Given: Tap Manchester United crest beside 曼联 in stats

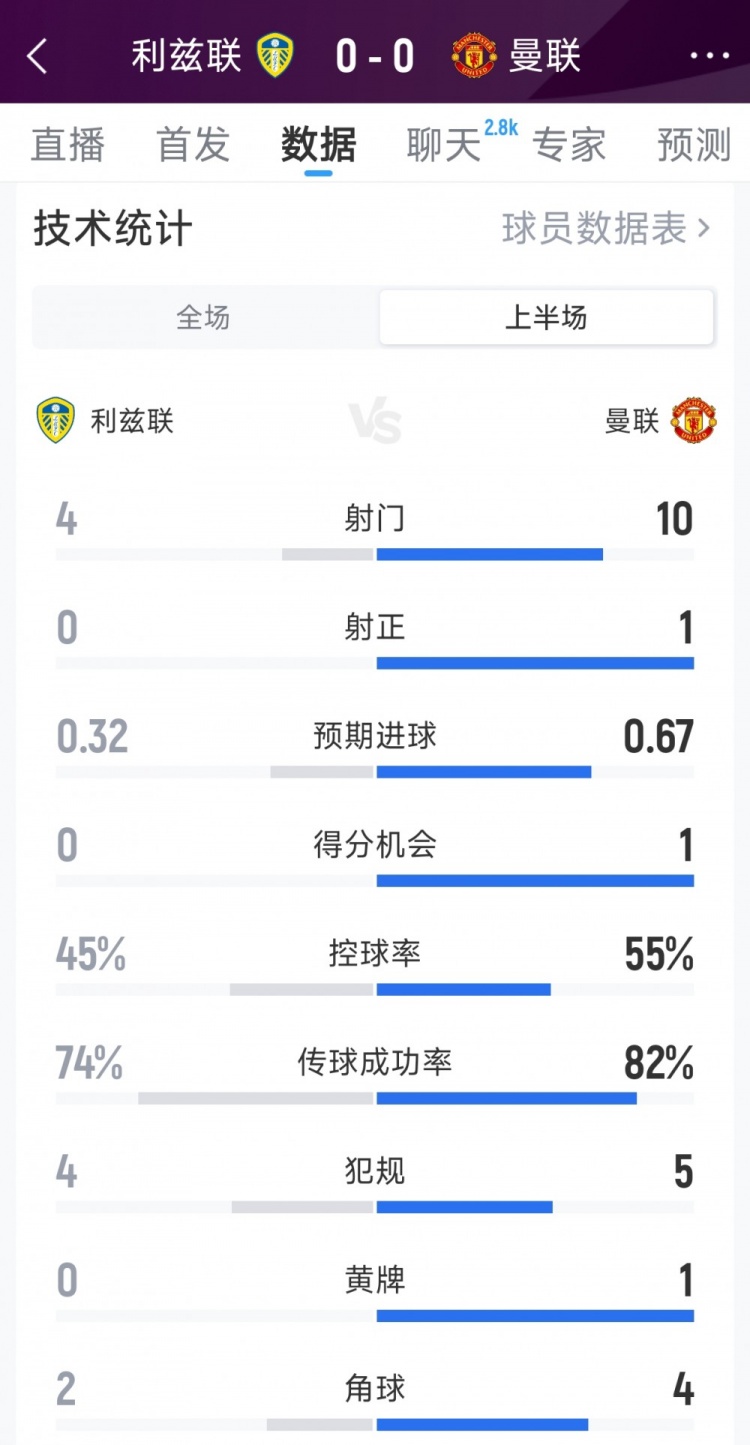Looking at the screenshot, I should coord(694,420).
